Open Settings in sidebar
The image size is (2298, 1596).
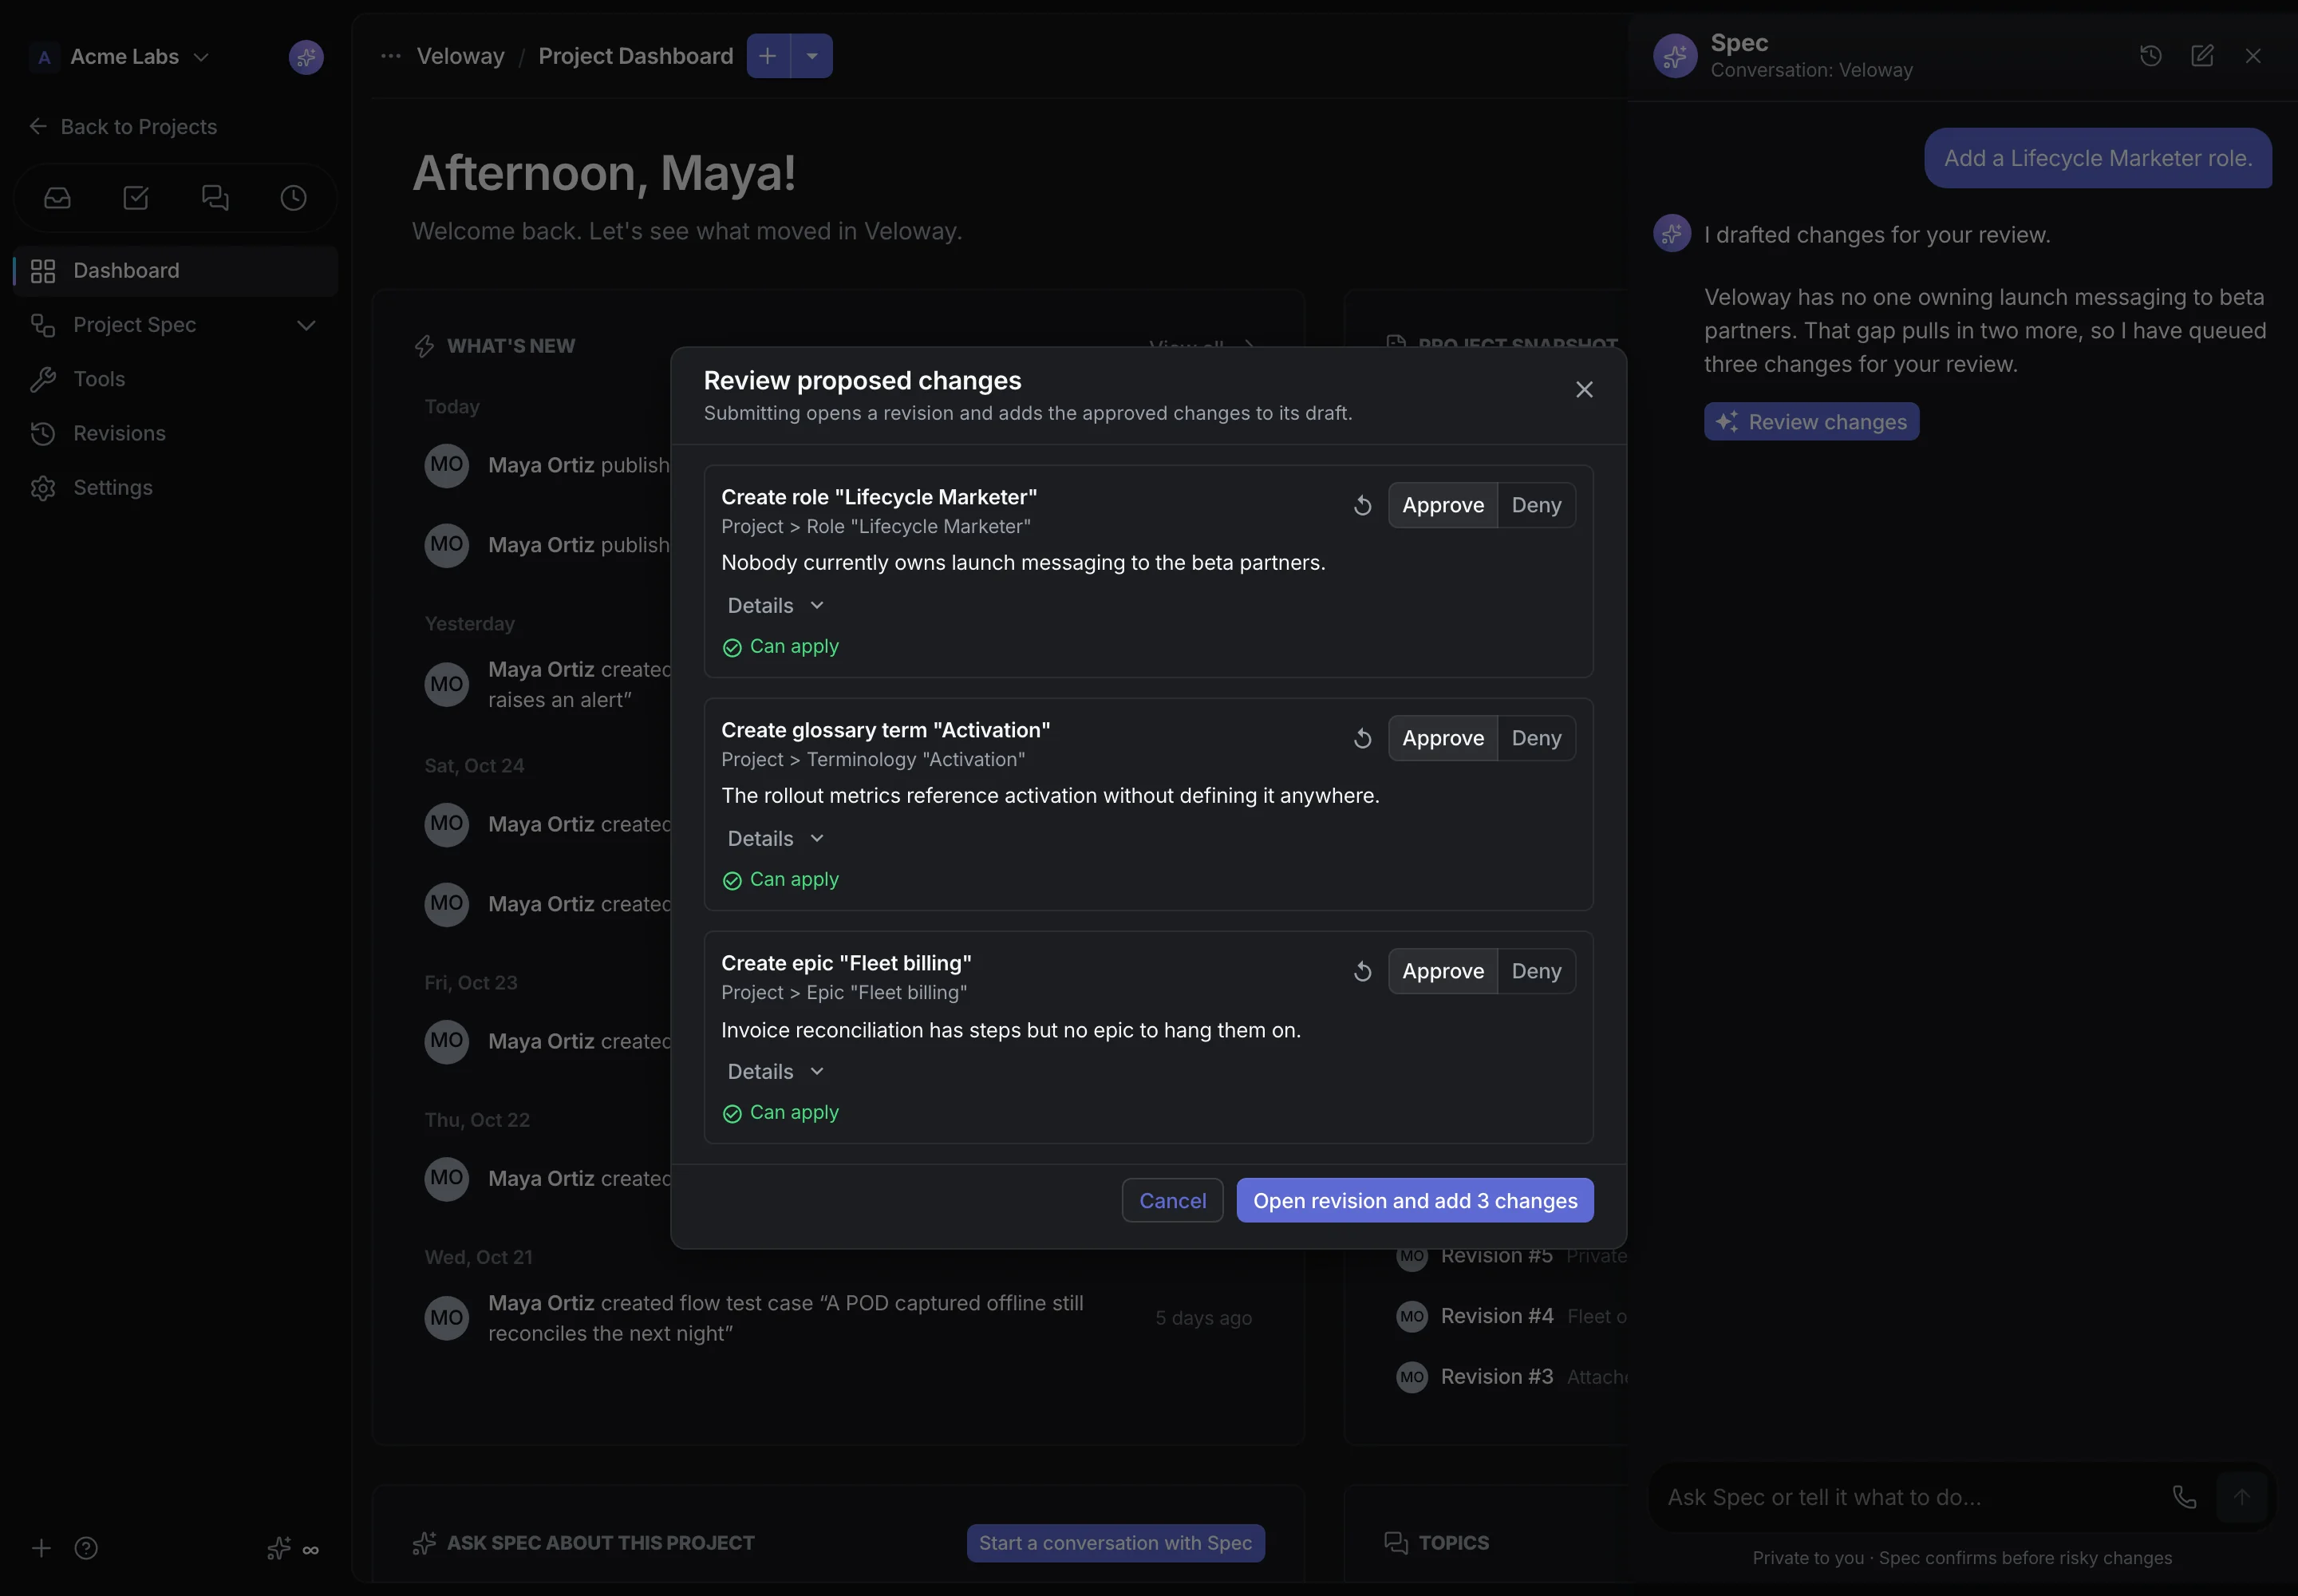tap(175, 487)
